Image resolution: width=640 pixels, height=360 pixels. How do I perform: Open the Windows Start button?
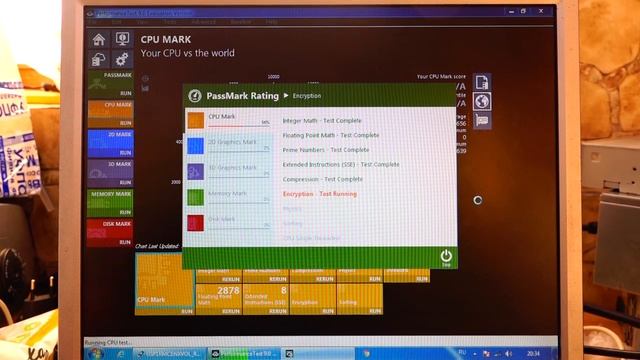[x=96, y=353]
